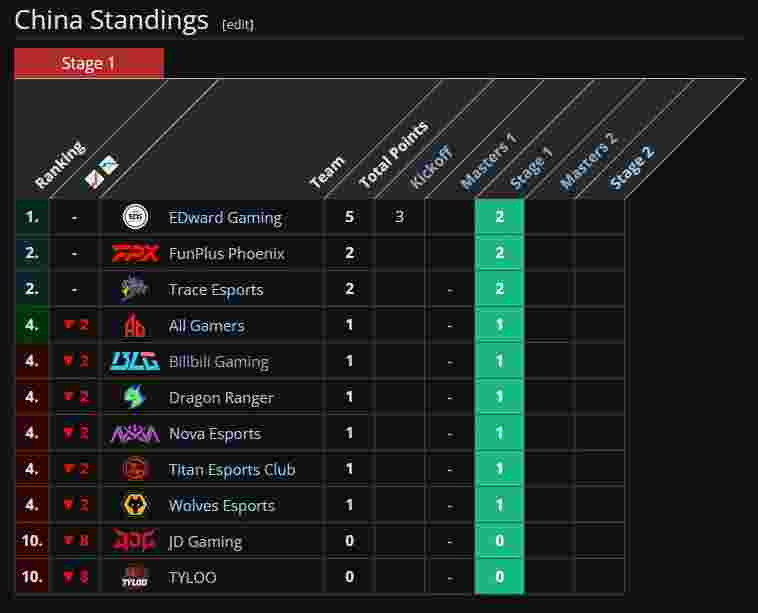Click the Dragon Ranger logo icon
This screenshot has height=613, width=758.
pyautogui.click(x=134, y=396)
